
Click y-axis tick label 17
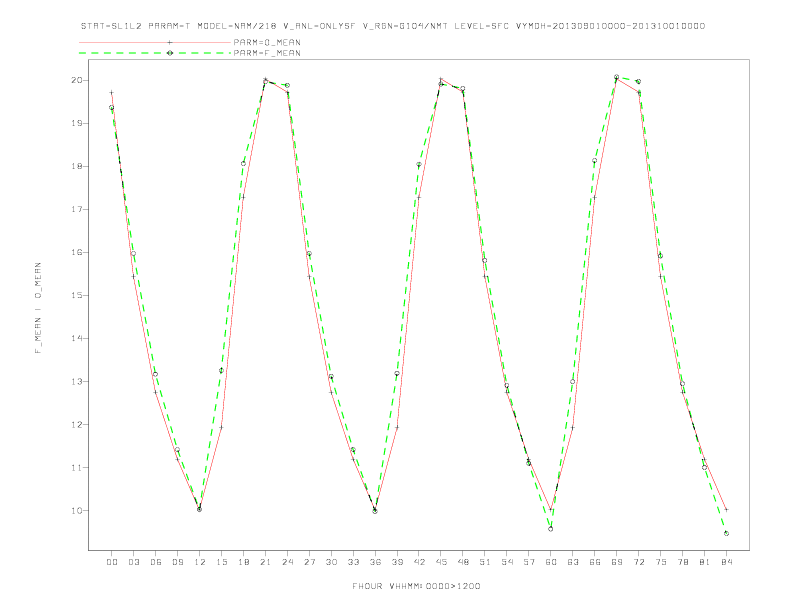click(x=76, y=209)
